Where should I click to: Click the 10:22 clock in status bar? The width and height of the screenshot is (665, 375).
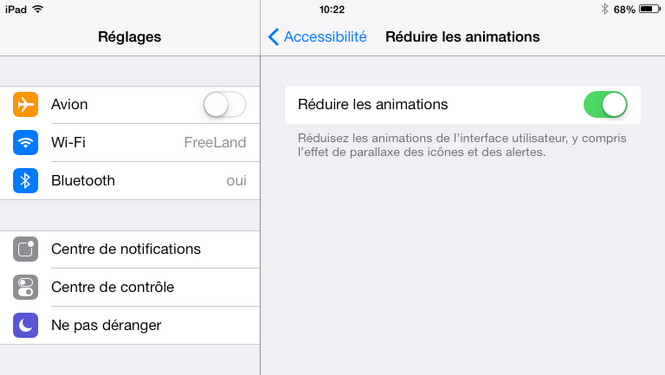tap(332, 9)
